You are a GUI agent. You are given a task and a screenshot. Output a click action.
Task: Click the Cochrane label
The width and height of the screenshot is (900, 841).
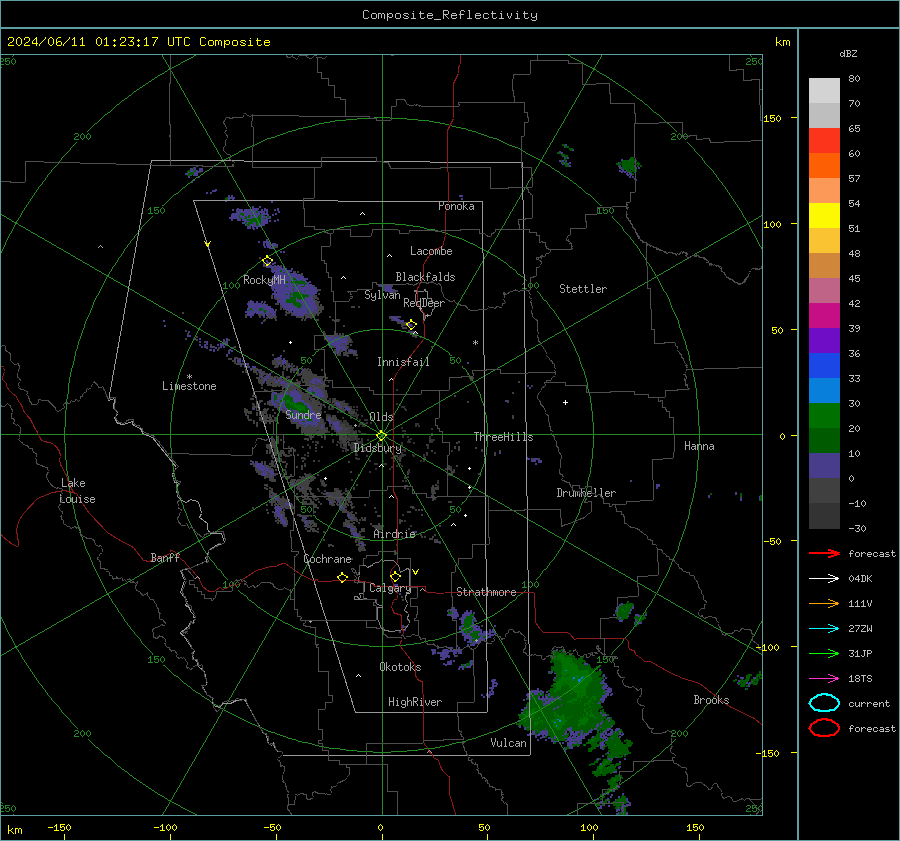327,559
